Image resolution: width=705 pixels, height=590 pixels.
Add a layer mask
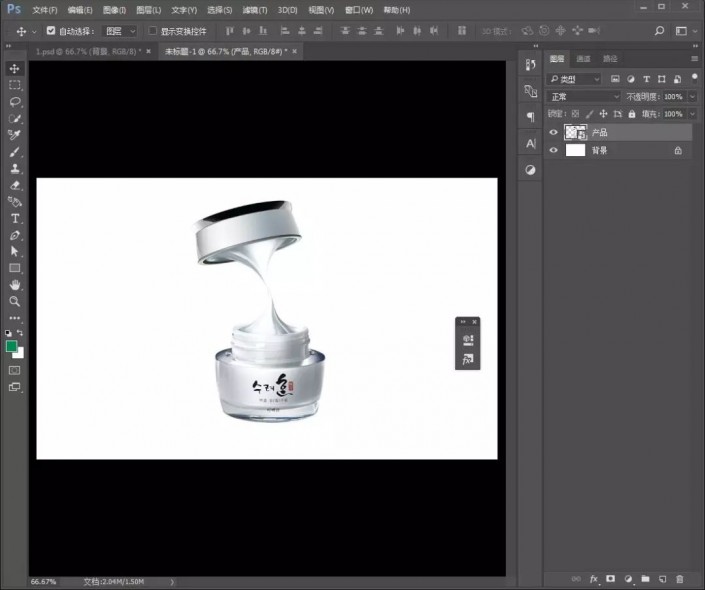point(611,579)
